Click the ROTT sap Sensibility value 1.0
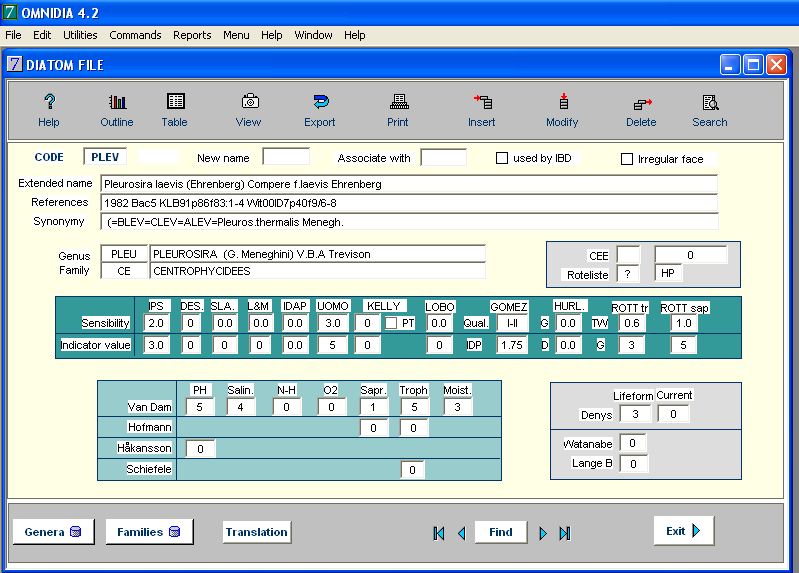The image size is (799, 573). pos(683,323)
